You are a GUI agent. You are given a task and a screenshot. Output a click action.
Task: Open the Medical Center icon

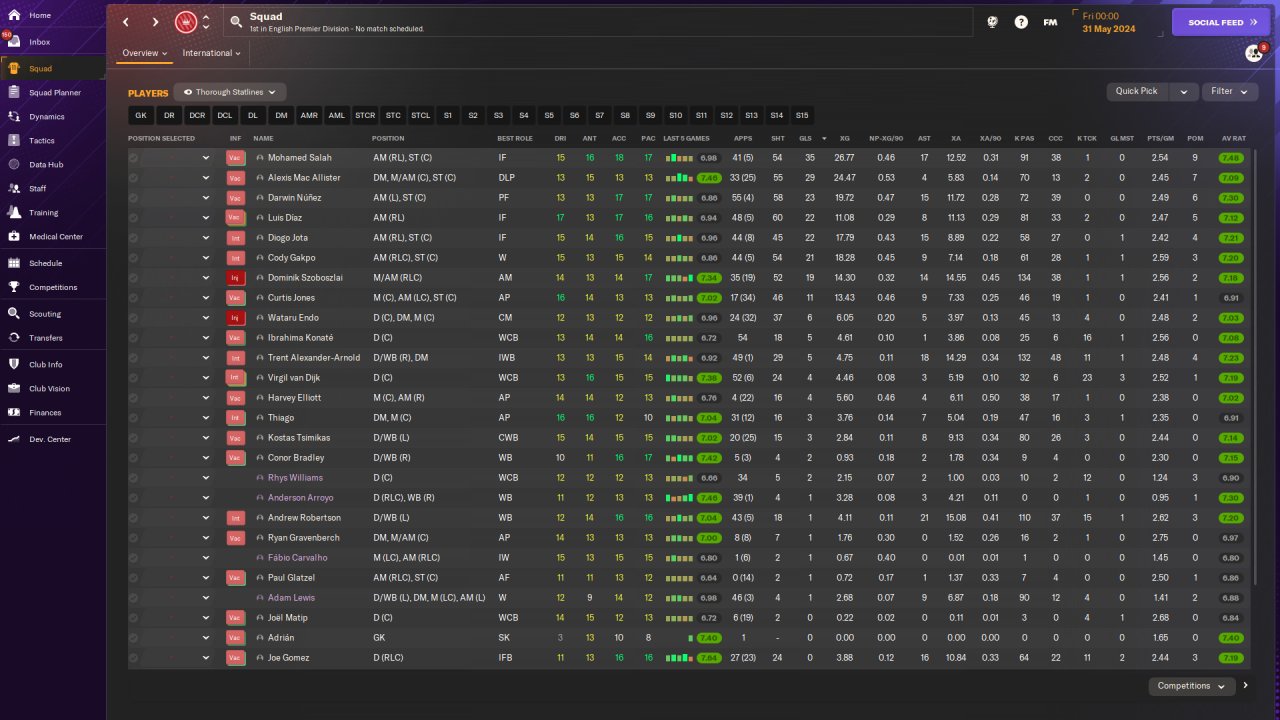[x=14, y=237]
